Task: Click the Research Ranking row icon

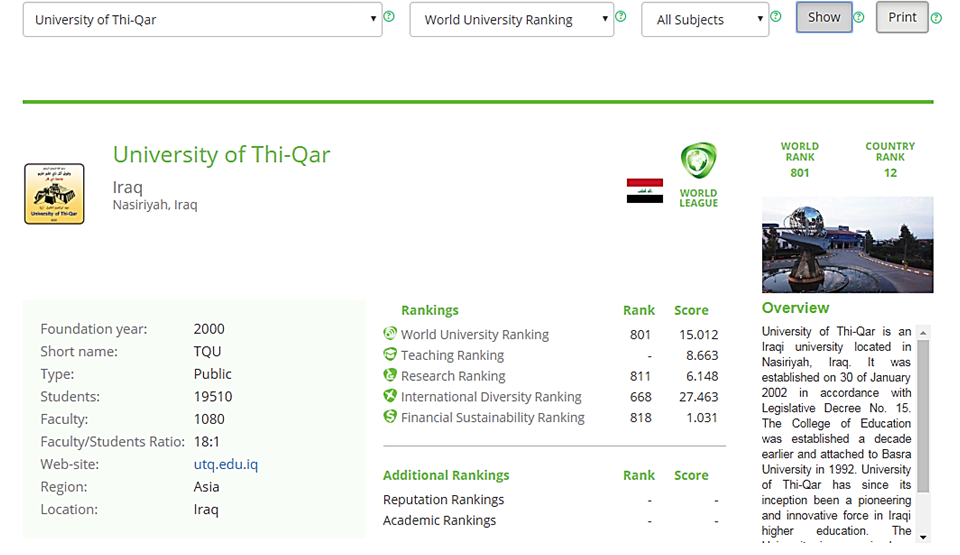Action: click(x=390, y=376)
